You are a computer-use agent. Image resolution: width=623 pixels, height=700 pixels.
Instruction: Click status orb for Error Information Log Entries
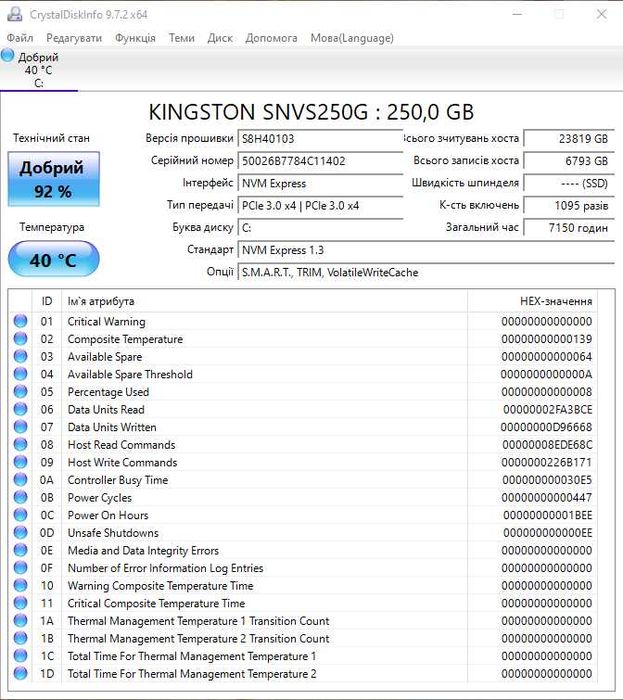[x=21, y=568]
